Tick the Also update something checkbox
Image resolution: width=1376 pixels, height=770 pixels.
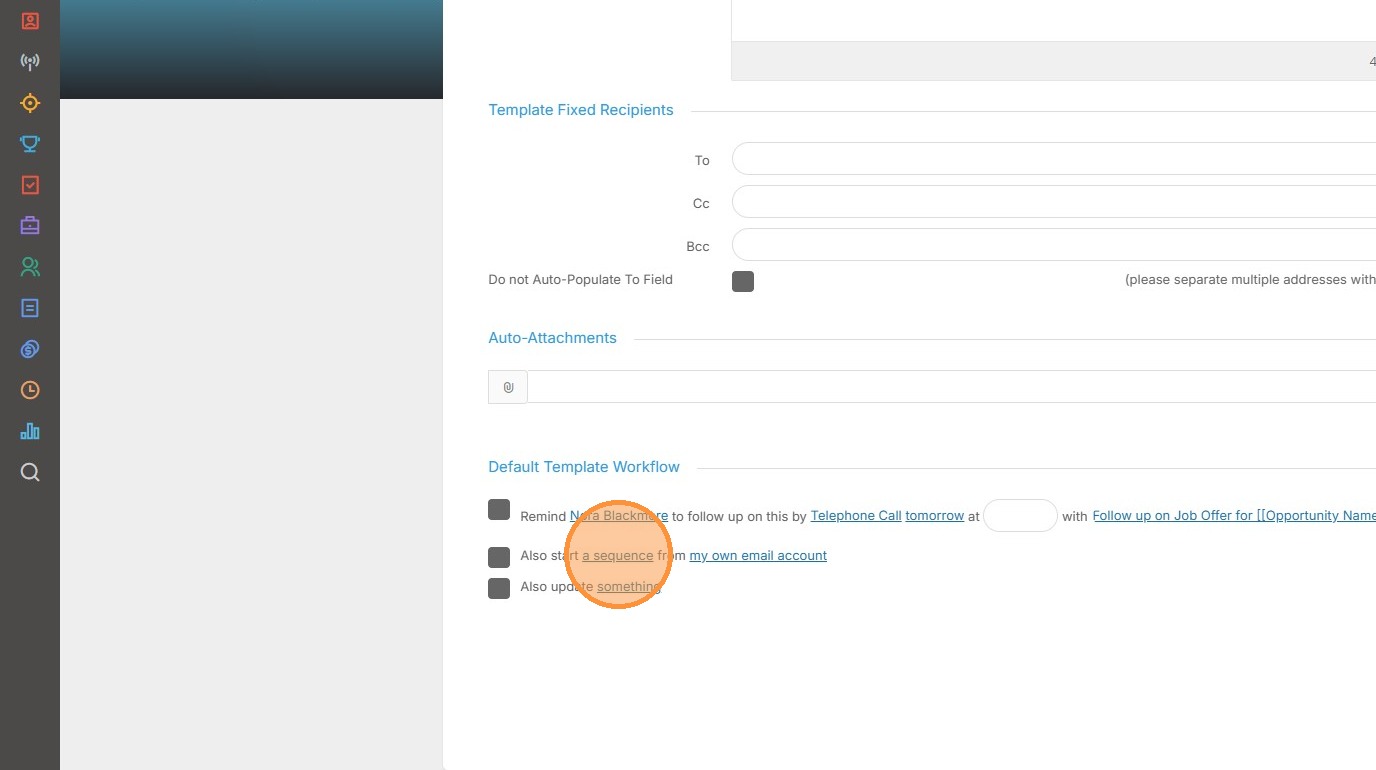click(x=499, y=588)
